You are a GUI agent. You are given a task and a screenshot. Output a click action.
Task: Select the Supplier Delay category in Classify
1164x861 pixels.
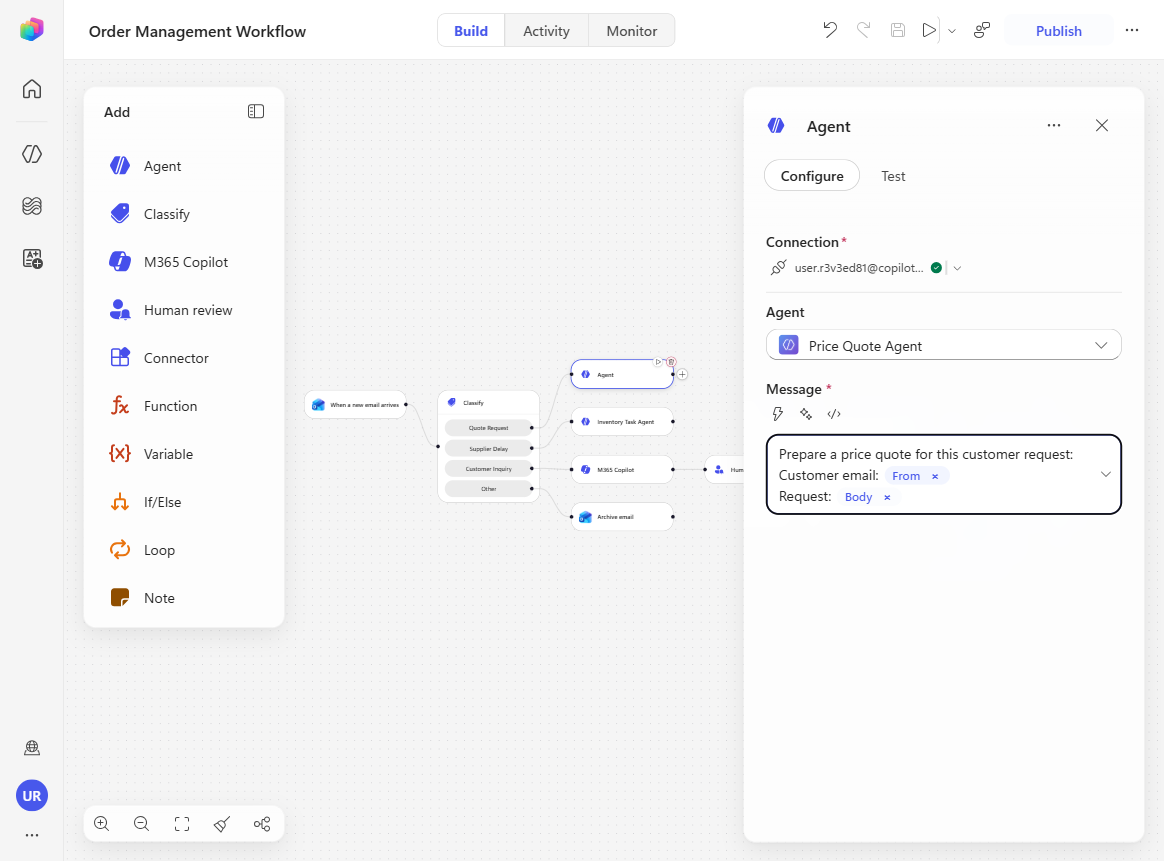pyautogui.click(x=488, y=448)
